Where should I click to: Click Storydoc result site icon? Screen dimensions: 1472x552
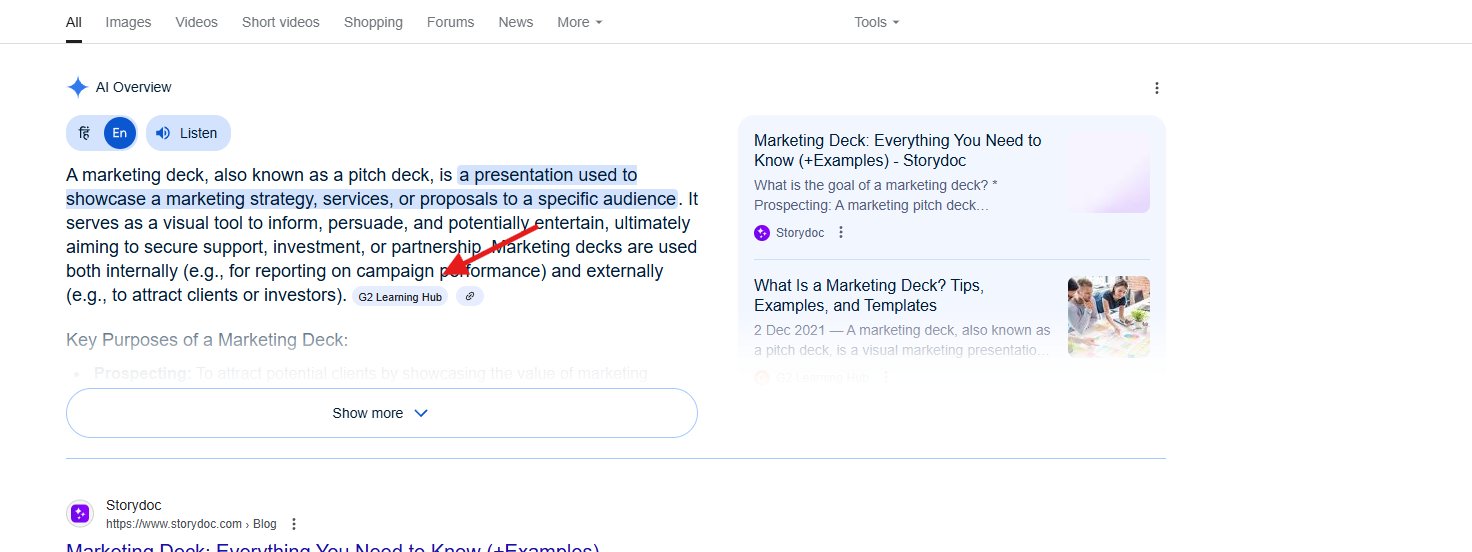pos(80,514)
